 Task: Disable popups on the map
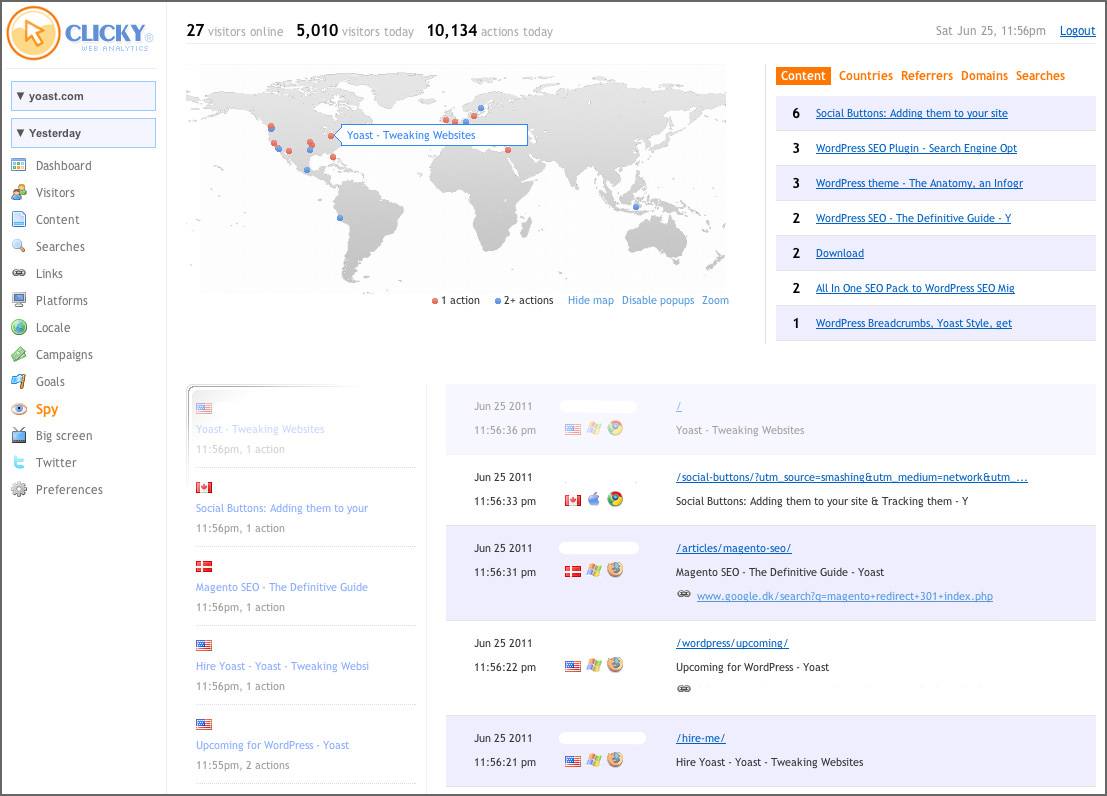point(657,301)
